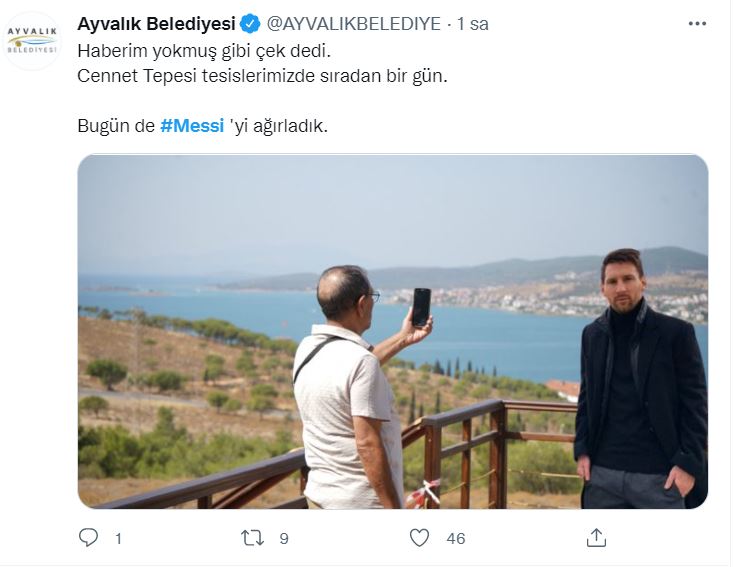Image resolution: width=735 pixels, height=567 pixels.
Task: Open the Ayvalık Belediyesi display name link
Action: pos(156,24)
